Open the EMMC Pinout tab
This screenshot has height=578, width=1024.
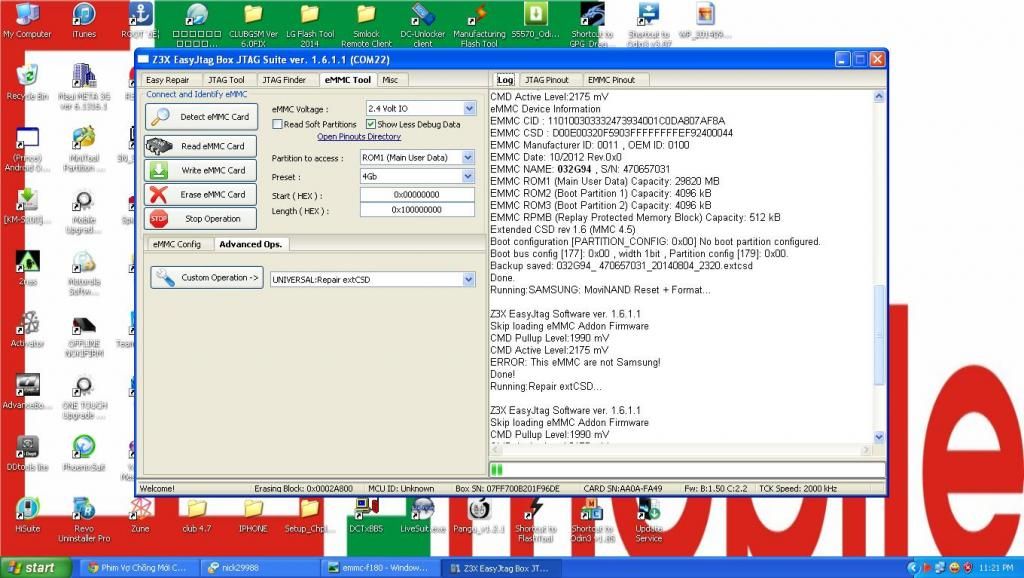coord(611,80)
